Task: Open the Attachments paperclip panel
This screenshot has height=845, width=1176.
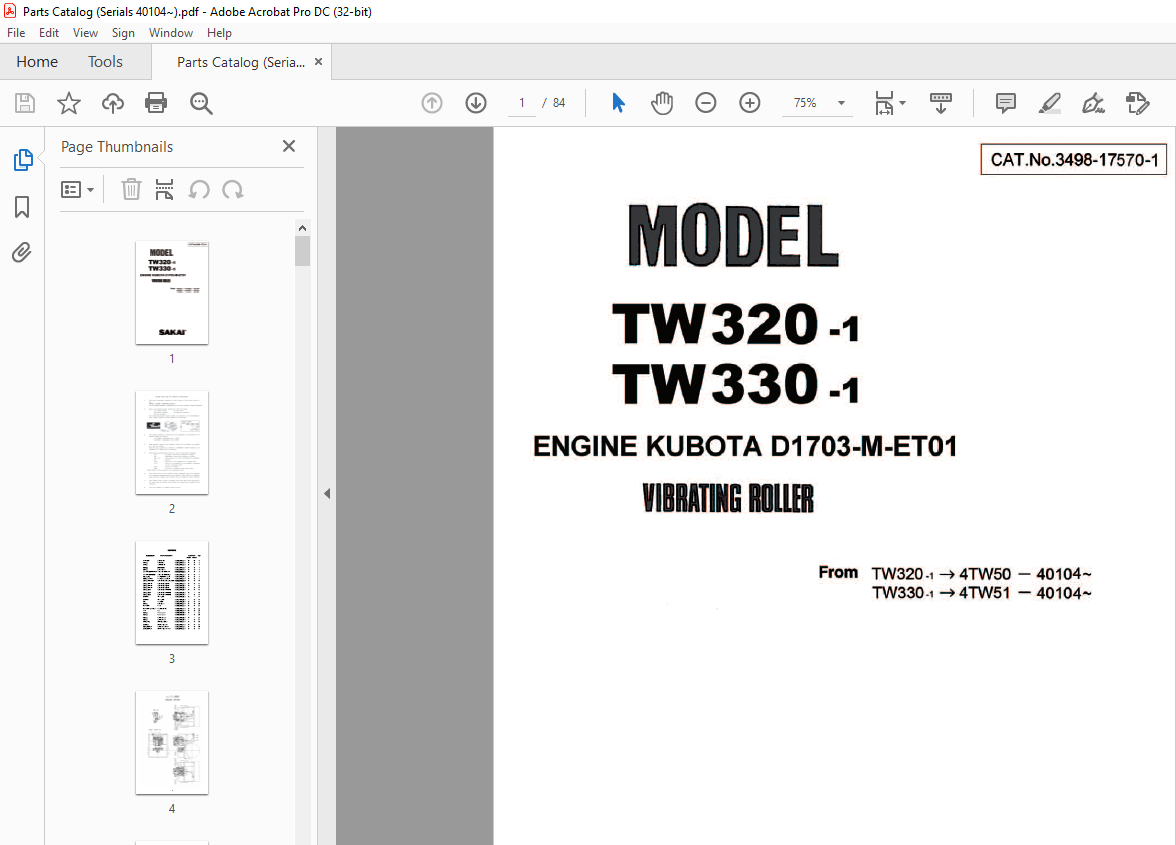Action: coord(22,253)
